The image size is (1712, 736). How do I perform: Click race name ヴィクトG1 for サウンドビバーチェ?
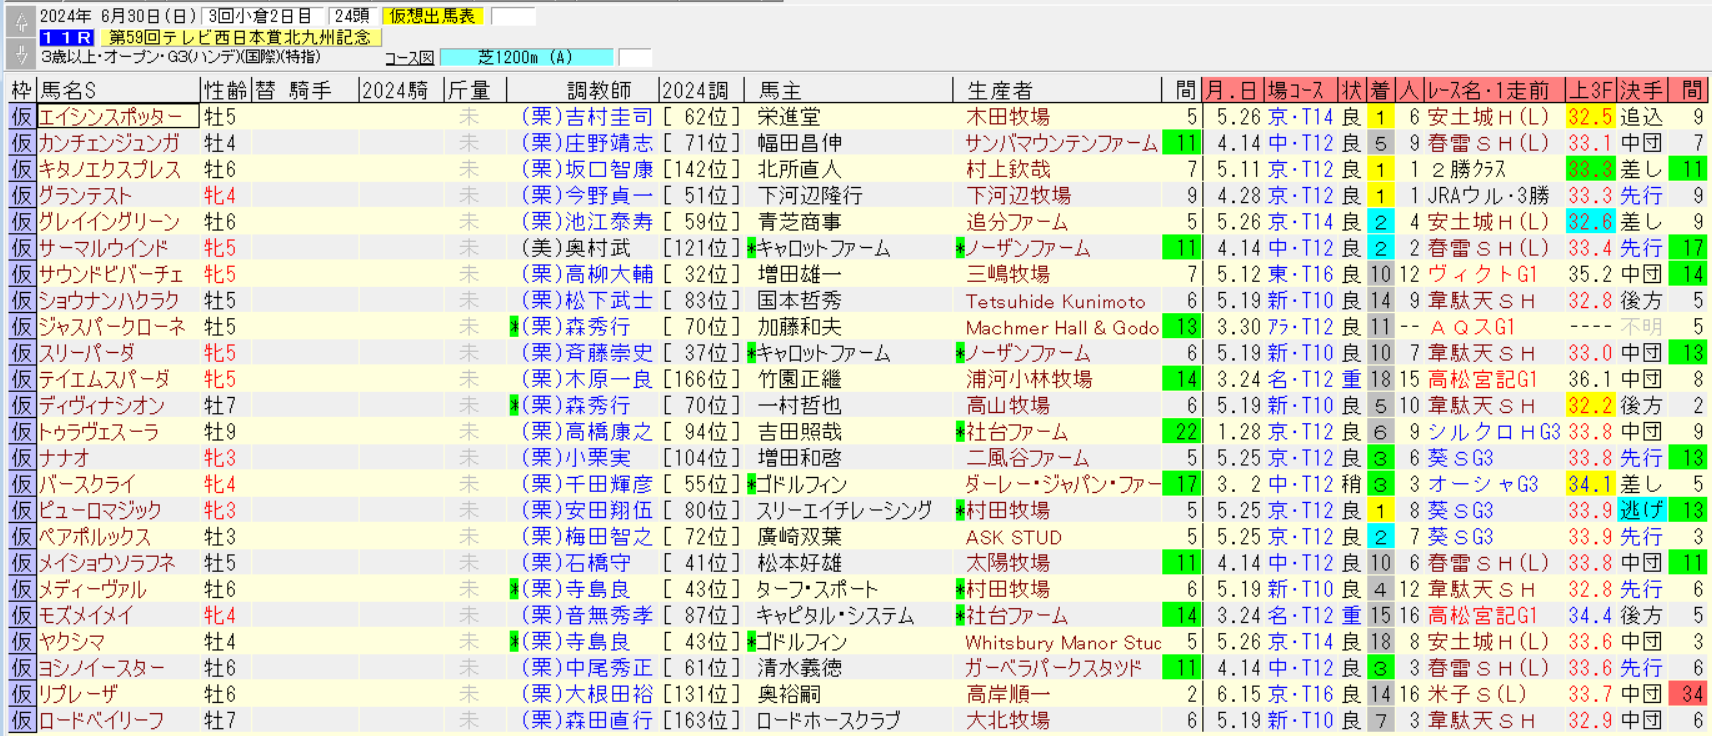pos(1481,274)
